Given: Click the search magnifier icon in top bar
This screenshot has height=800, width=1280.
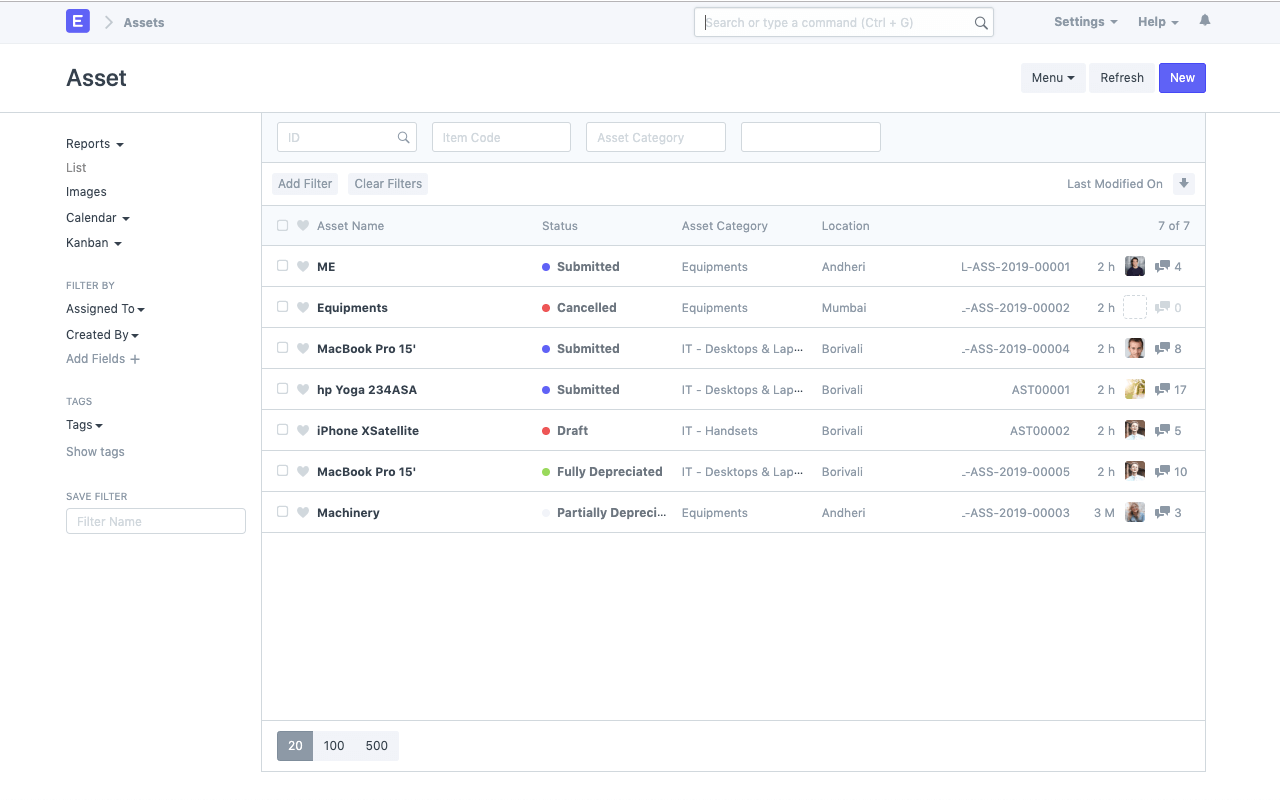Looking at the screenshot, I should [981, 23].
